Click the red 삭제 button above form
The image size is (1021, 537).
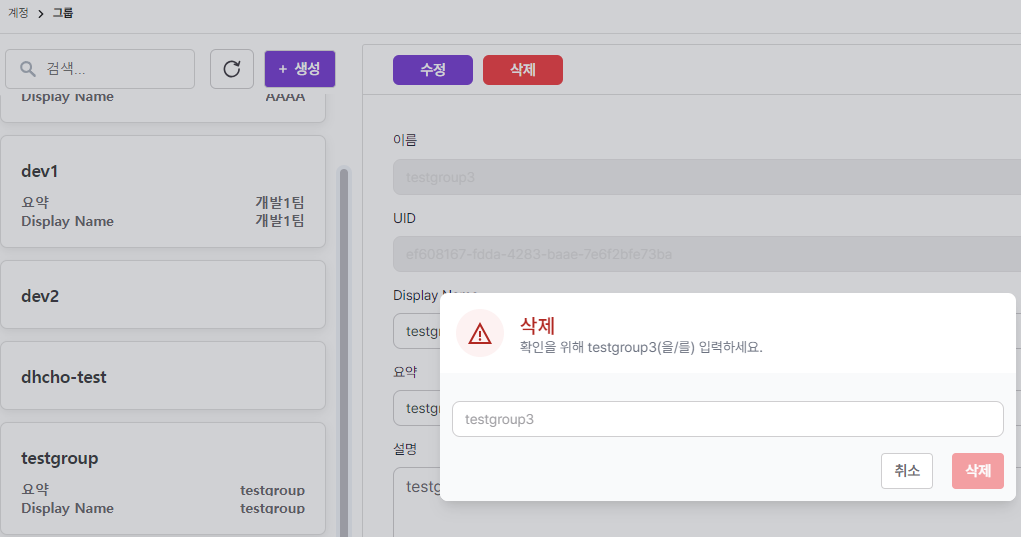tap(523, 70)
